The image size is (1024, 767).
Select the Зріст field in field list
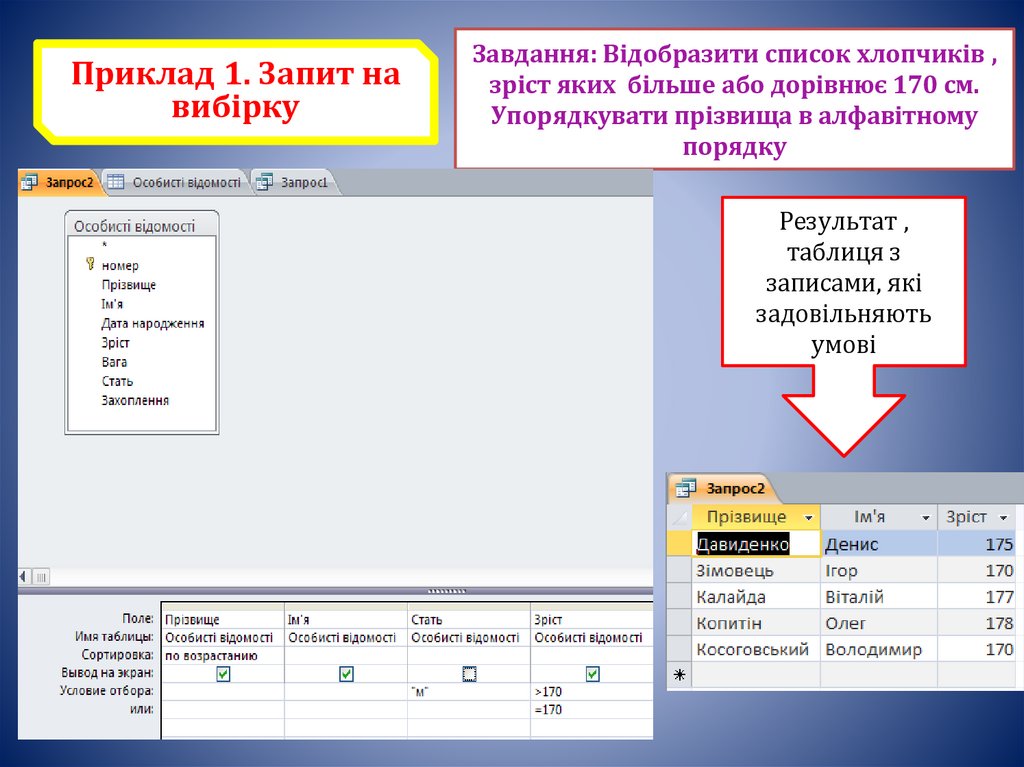click(116, 342)
